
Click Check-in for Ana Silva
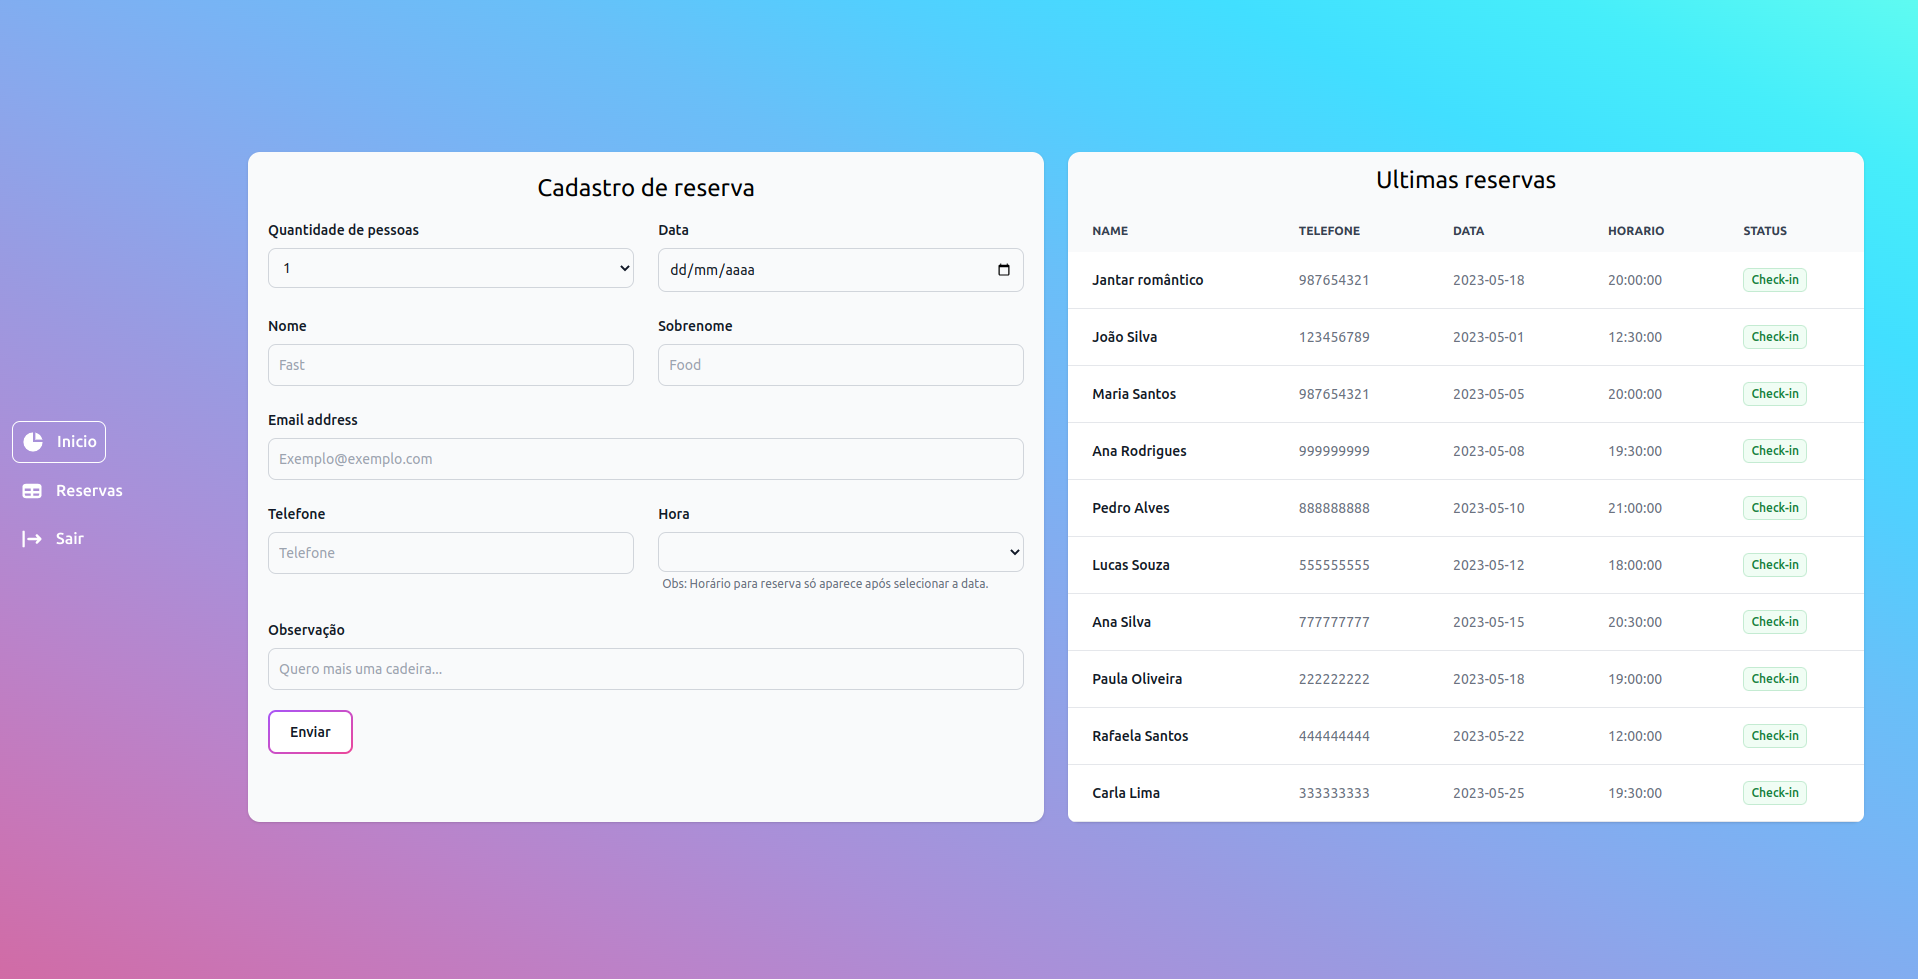click(1775, 622)
